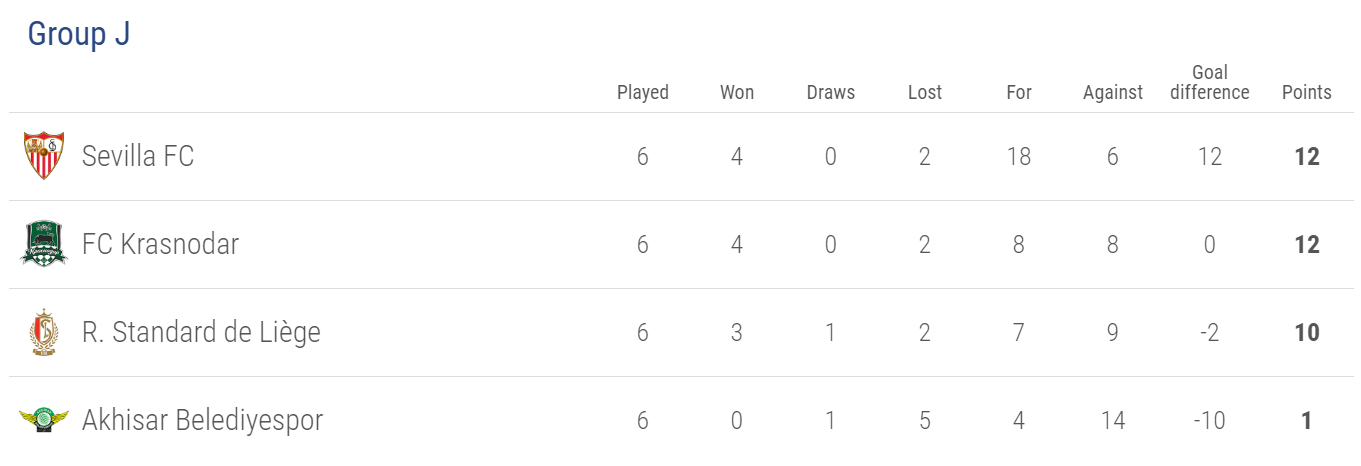Select Sevilla FC's points value 12

(1307, 157)
